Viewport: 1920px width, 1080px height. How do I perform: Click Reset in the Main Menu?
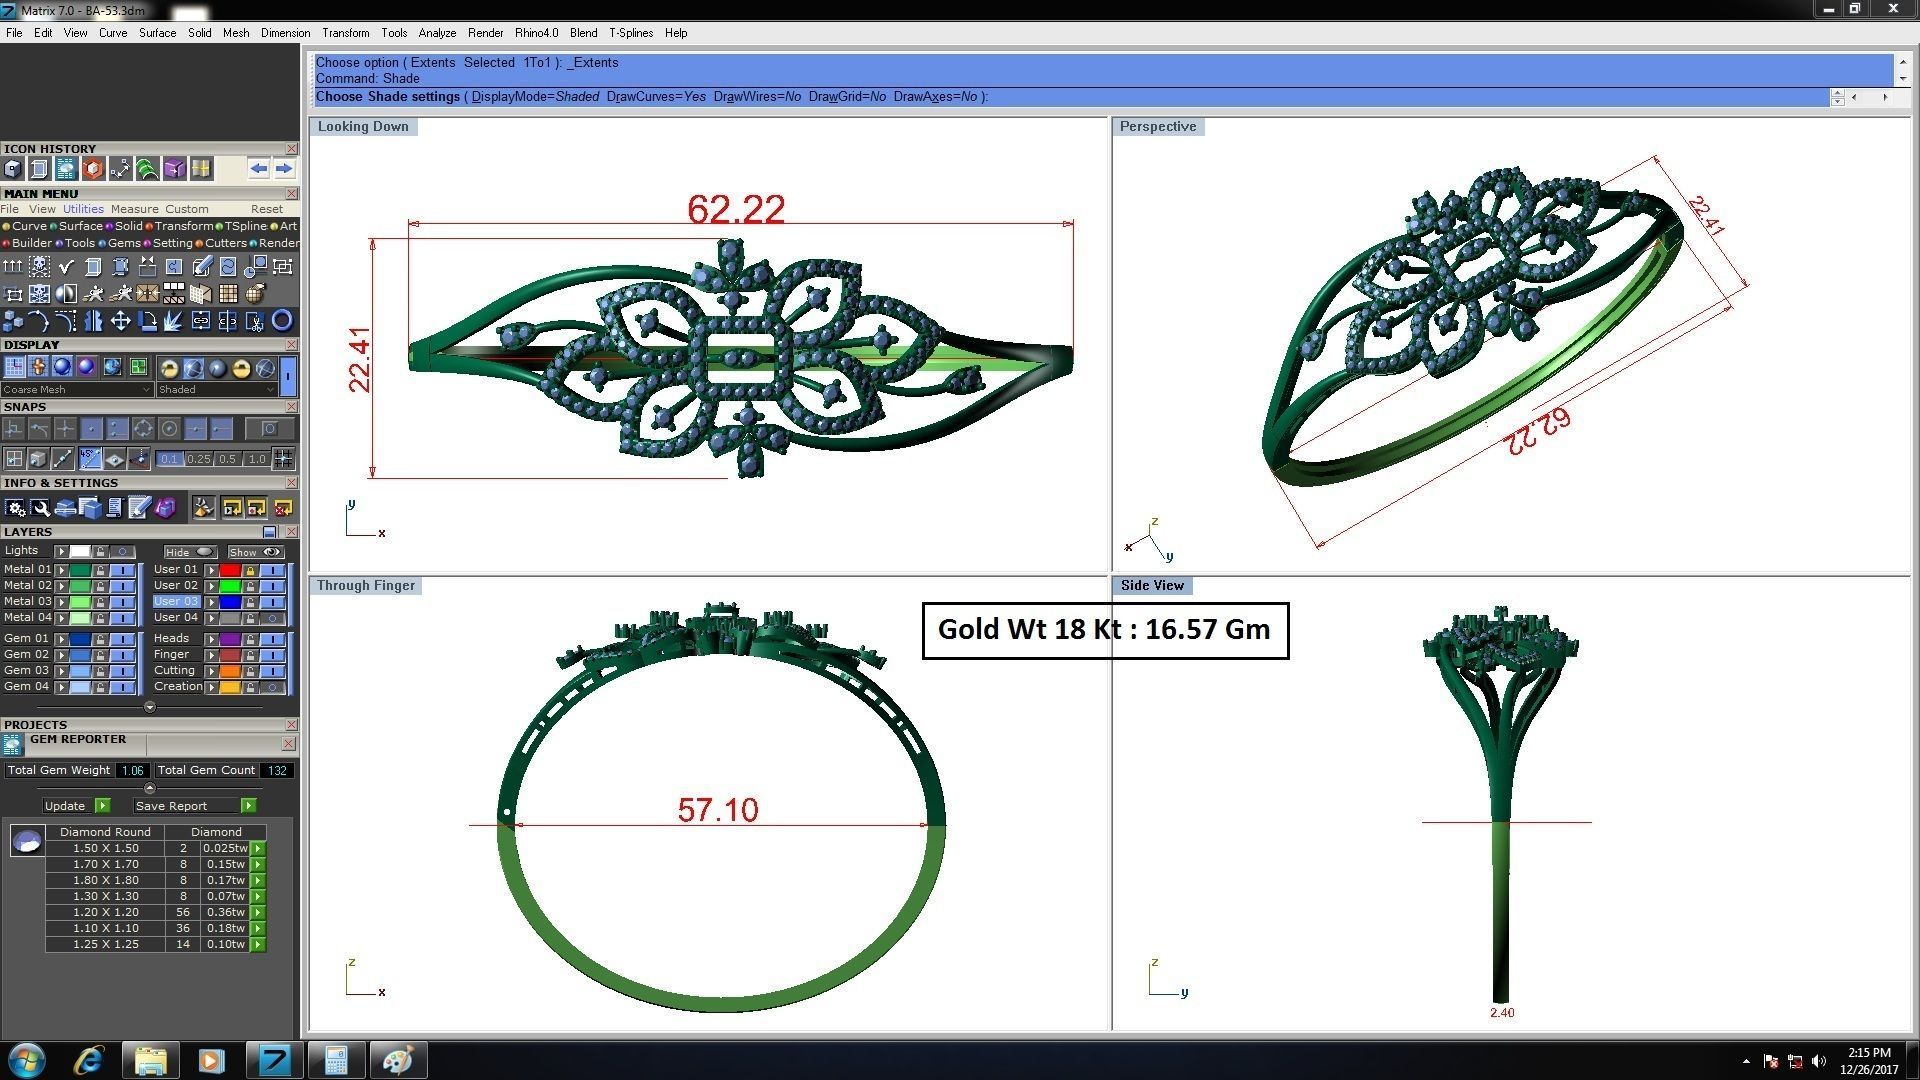pyautogui.click(x=267, y=209)
